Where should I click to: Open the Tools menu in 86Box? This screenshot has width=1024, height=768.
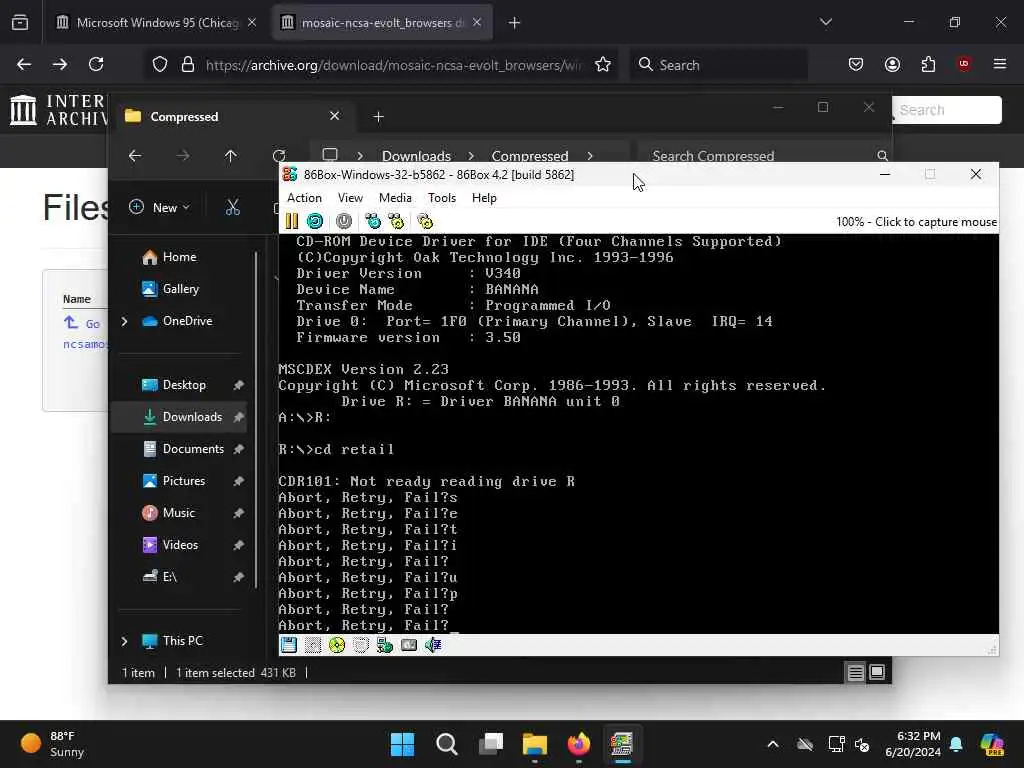coord(441,198)
